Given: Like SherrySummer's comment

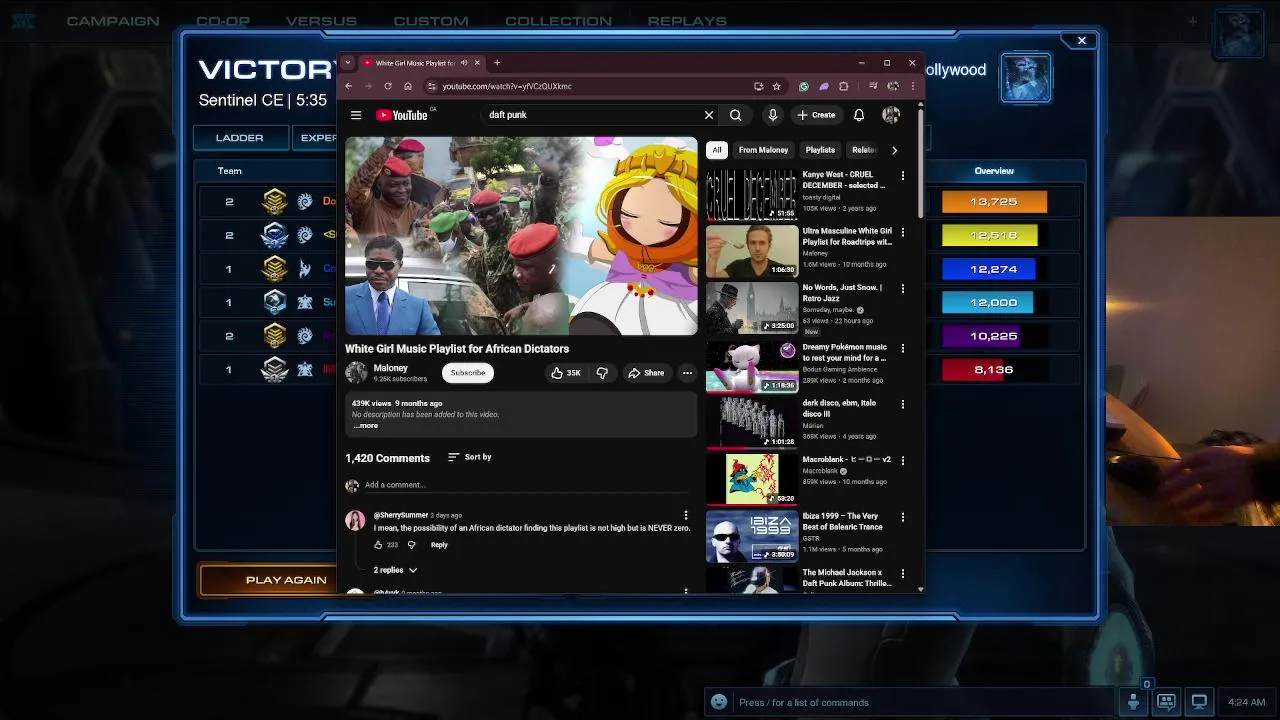Looking at the screenshot, I should (x=378, y=545).
